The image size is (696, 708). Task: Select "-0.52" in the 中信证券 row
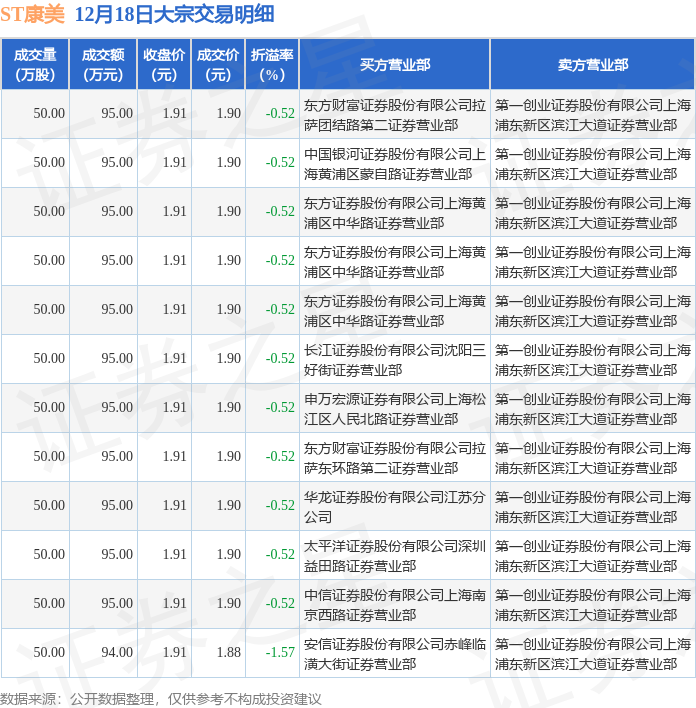280,603
